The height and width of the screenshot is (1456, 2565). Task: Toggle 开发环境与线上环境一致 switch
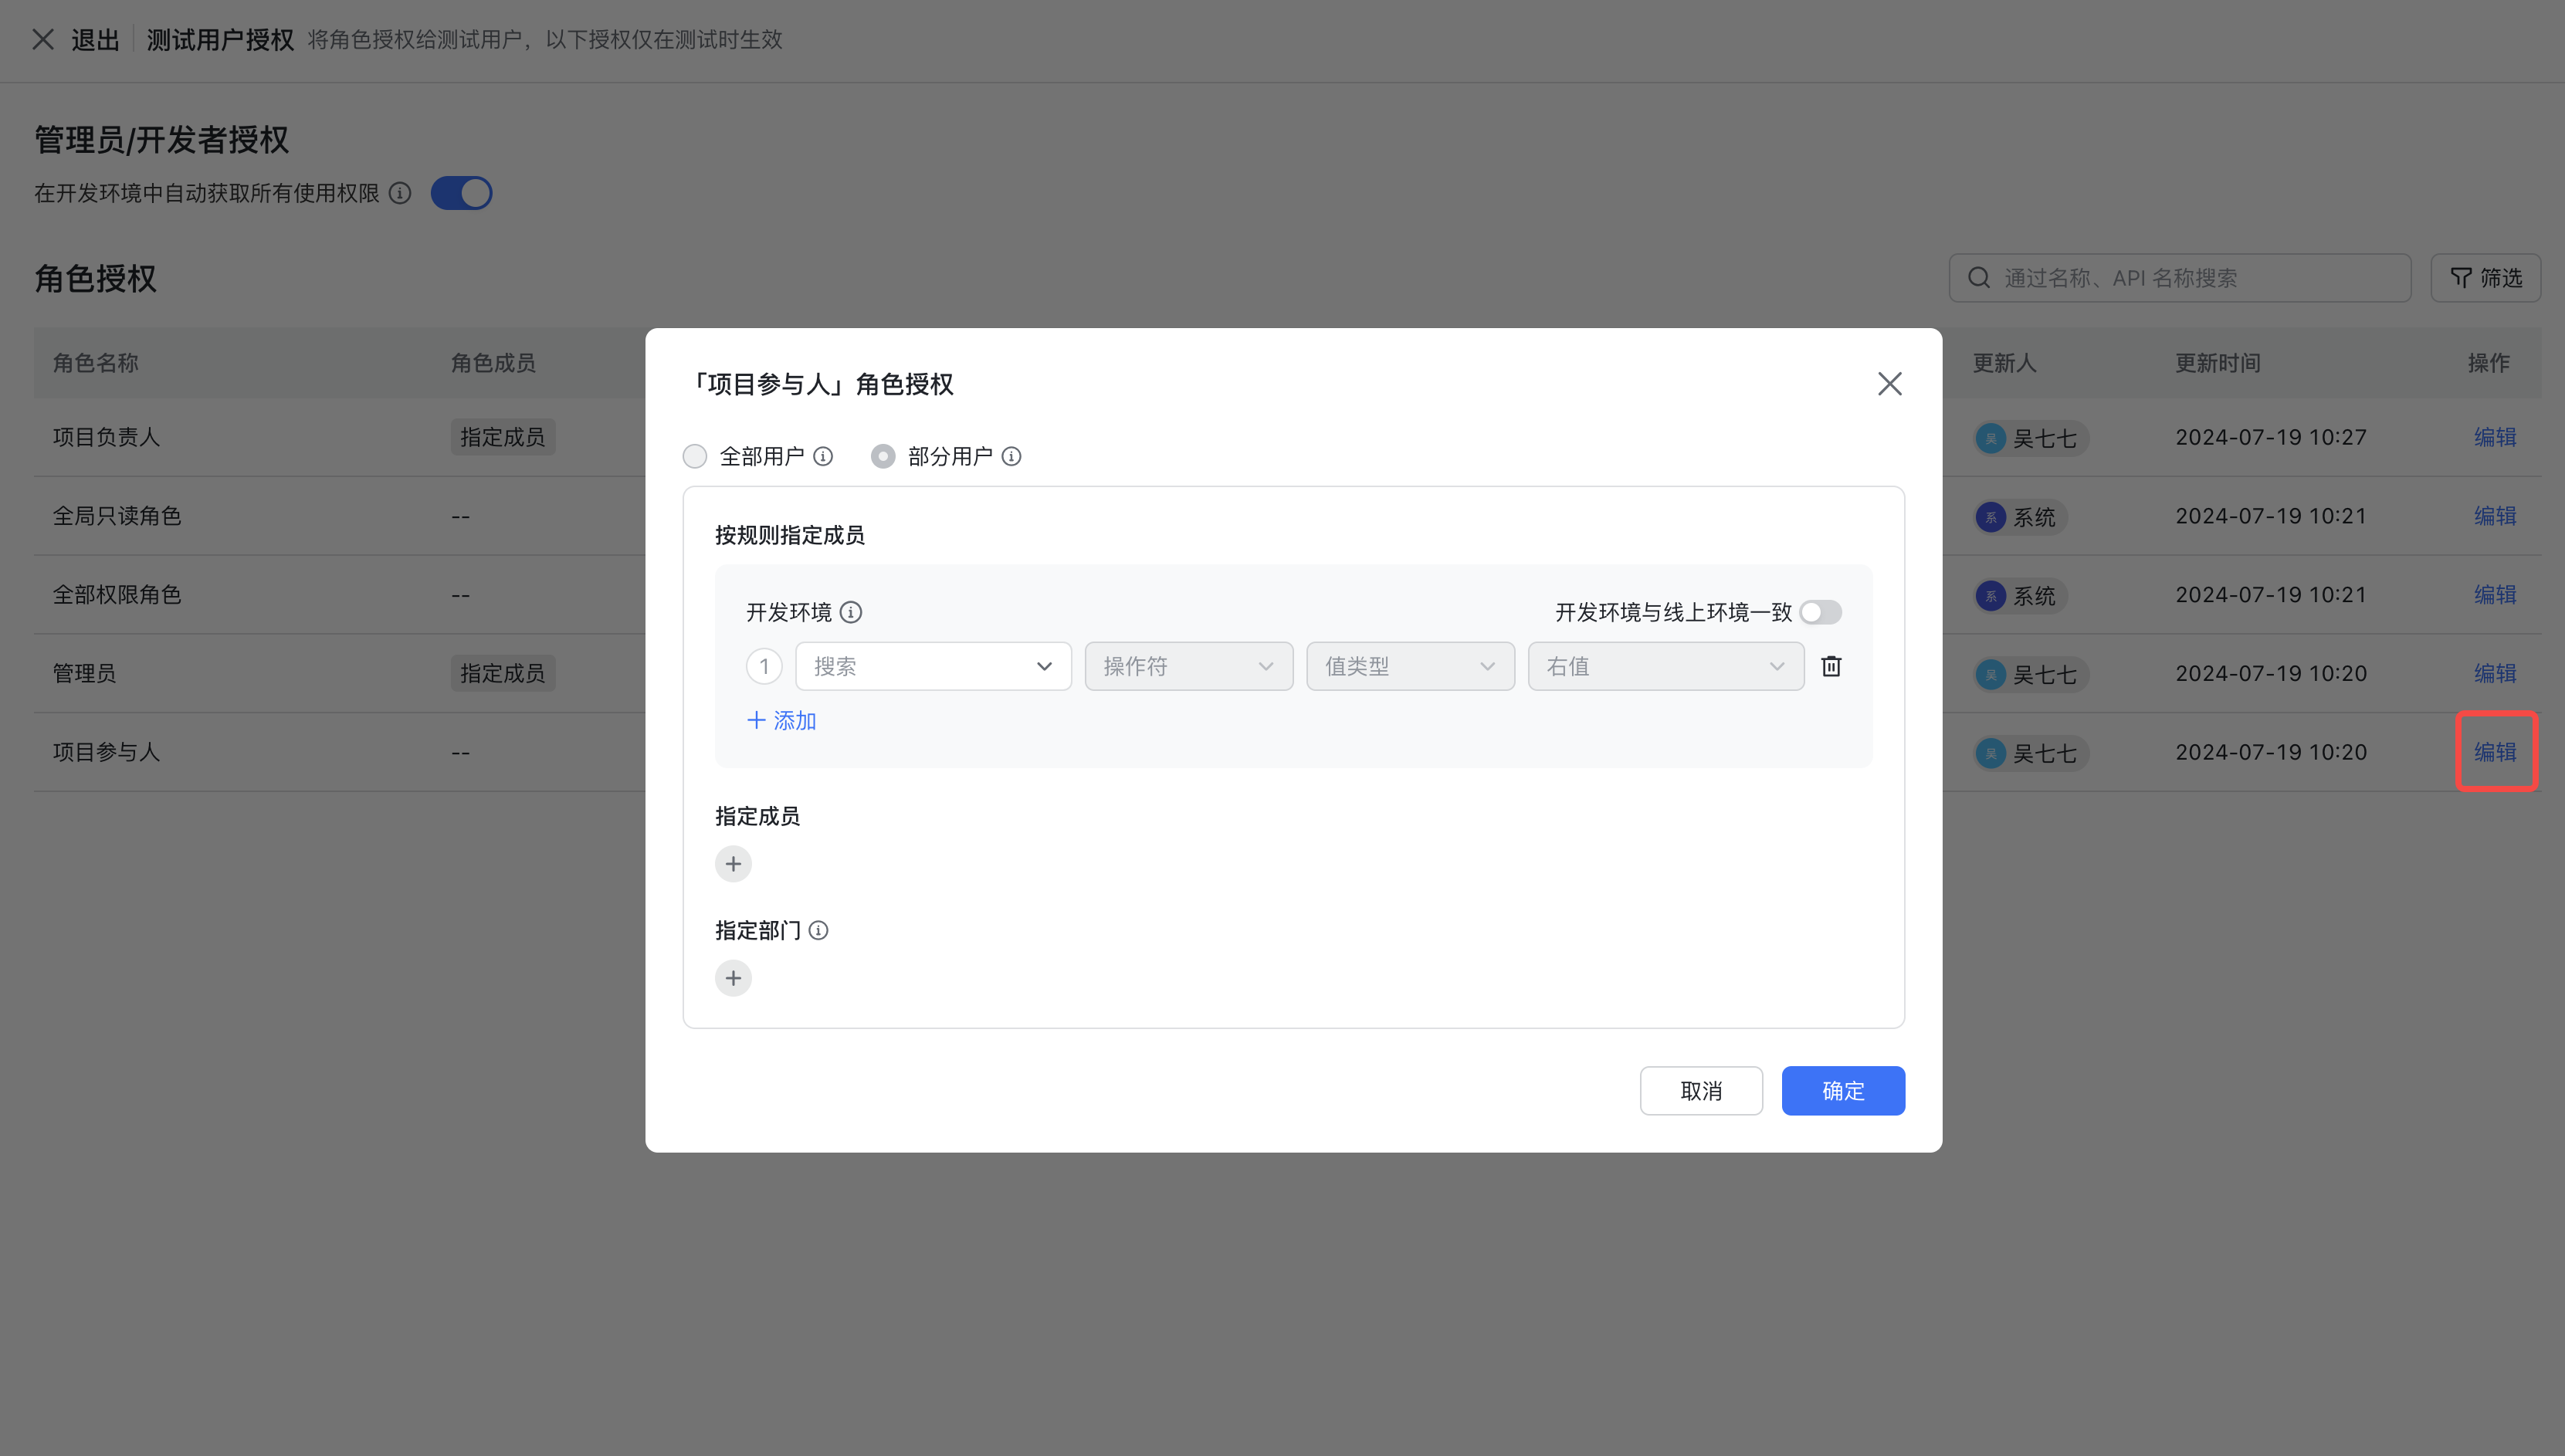click(1820, 612)
